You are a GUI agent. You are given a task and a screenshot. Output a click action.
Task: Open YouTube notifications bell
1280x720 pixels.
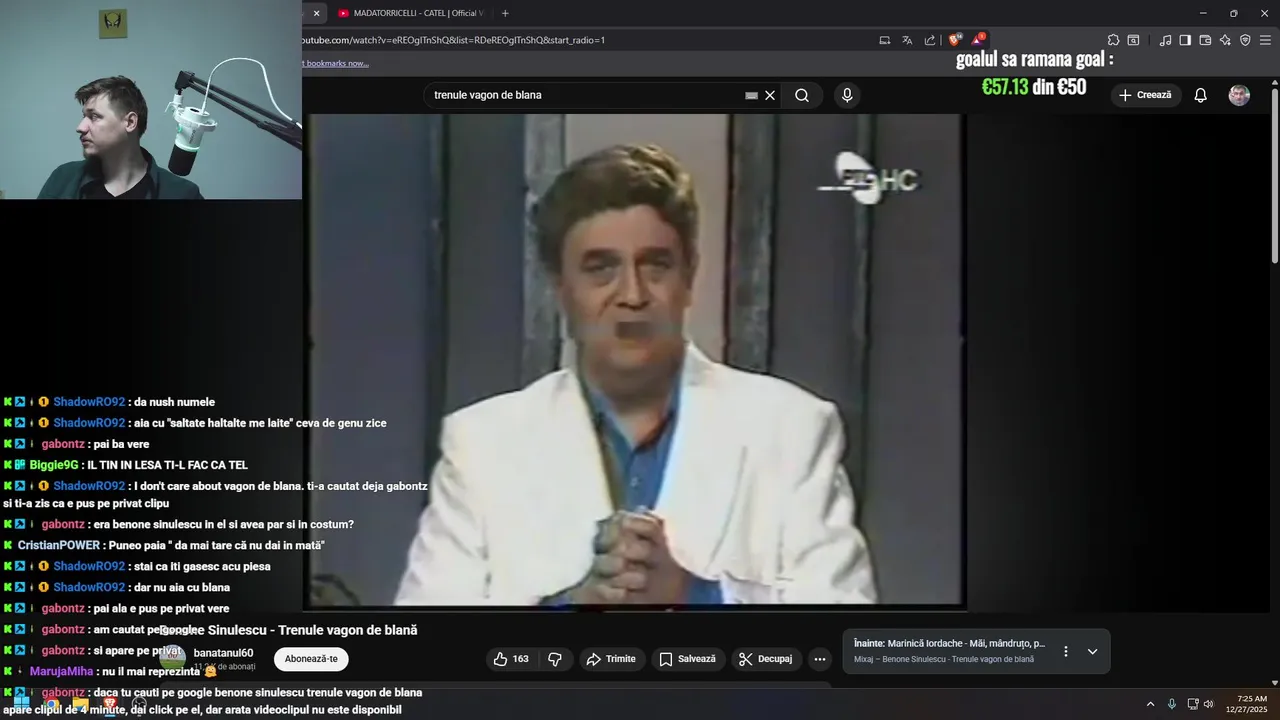(x=1201, y=95)
